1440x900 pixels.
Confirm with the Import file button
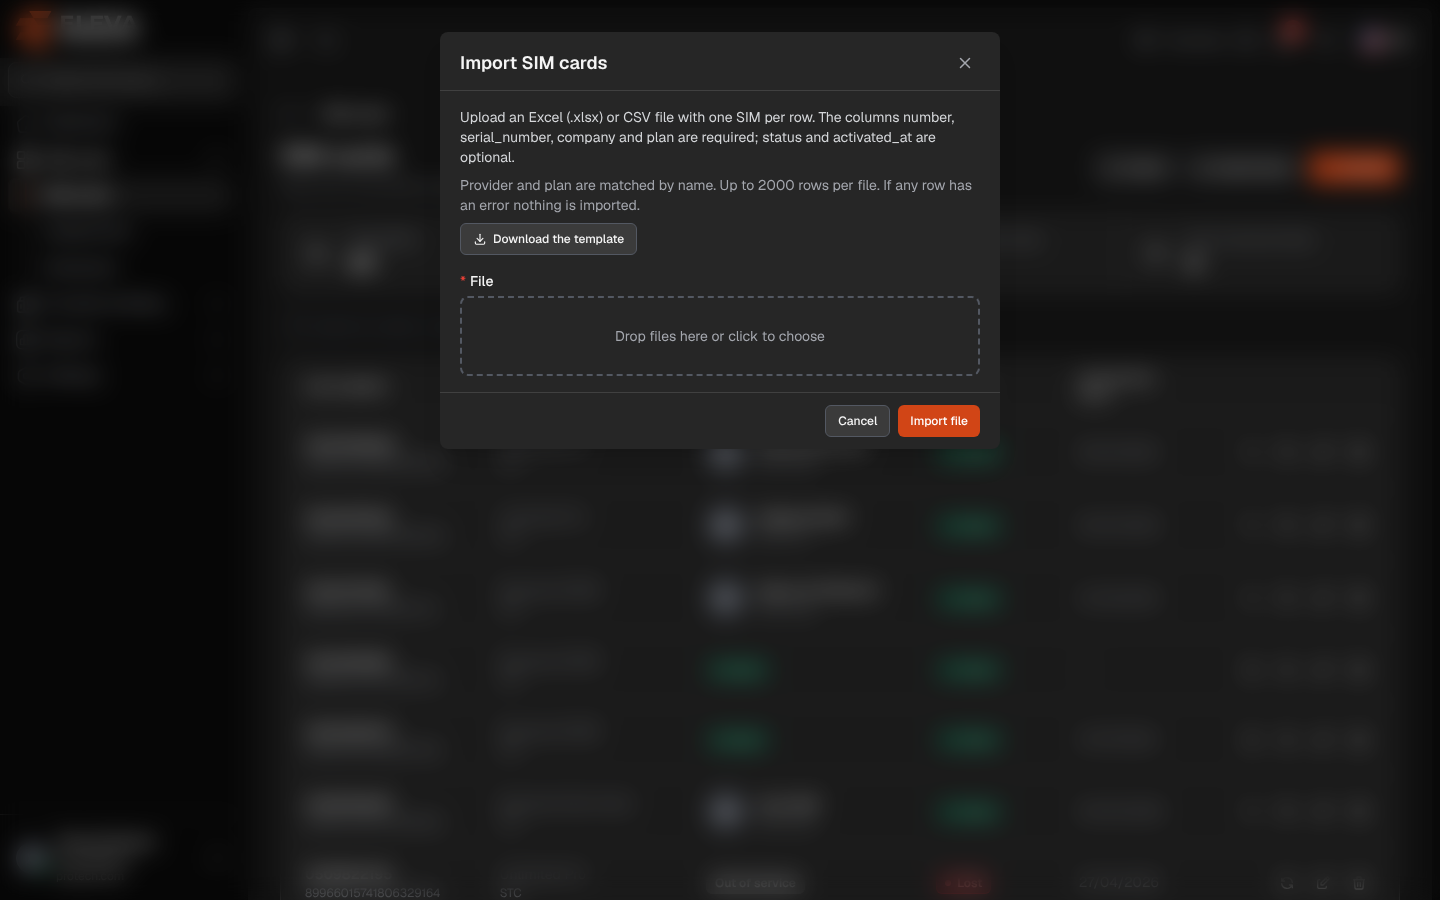point(939,421)
